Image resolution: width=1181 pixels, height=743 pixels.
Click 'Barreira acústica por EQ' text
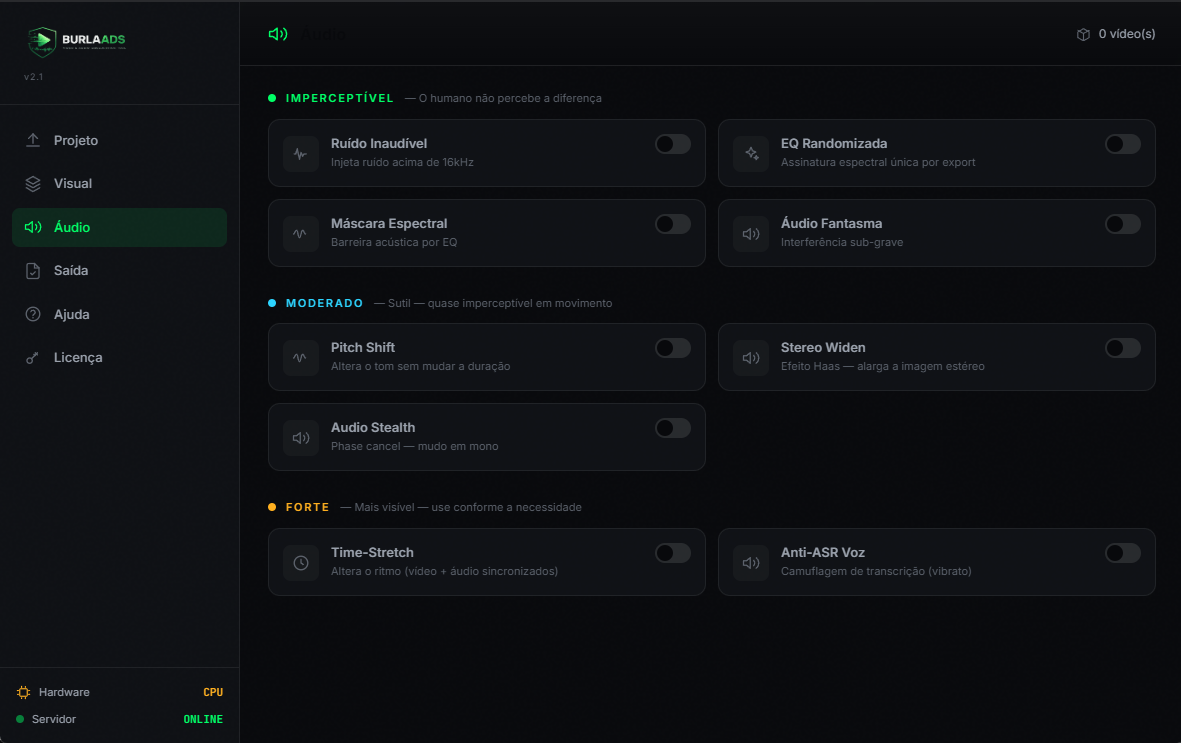pos(394,242)
